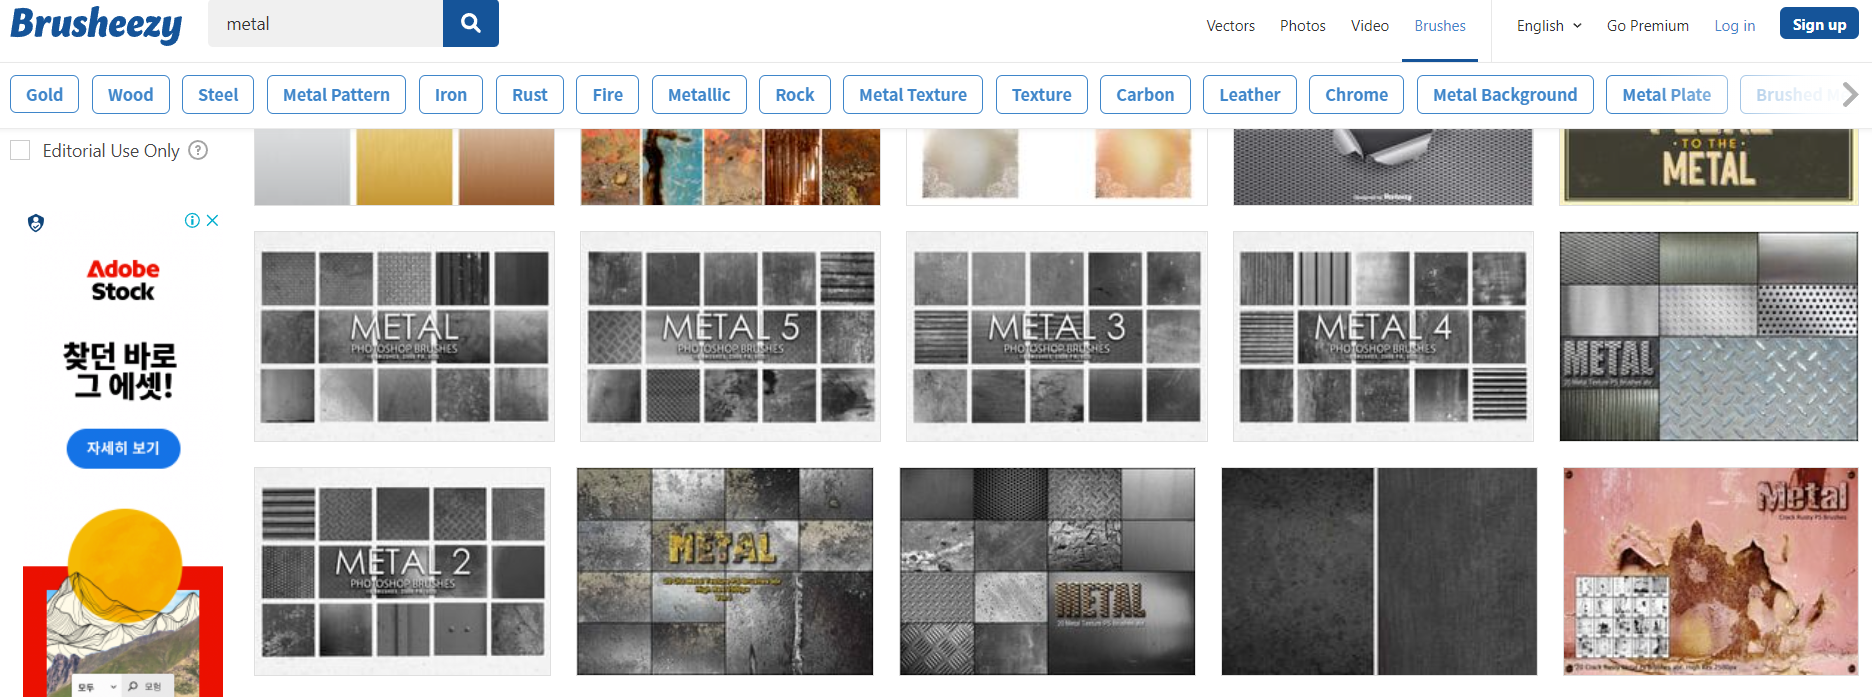Click the Log in link
Viewport: 1872px width, 697px height.
(1734, 26)
